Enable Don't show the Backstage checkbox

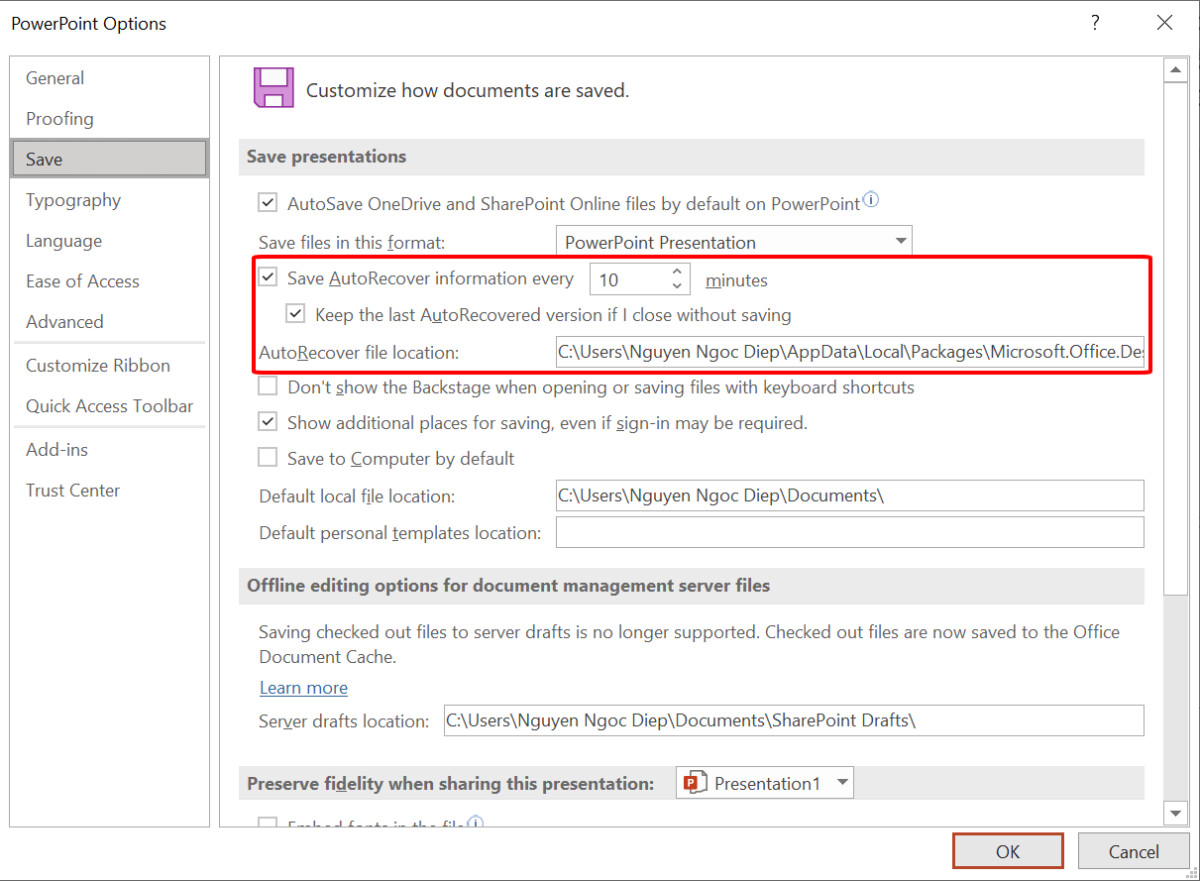point(268,386)
